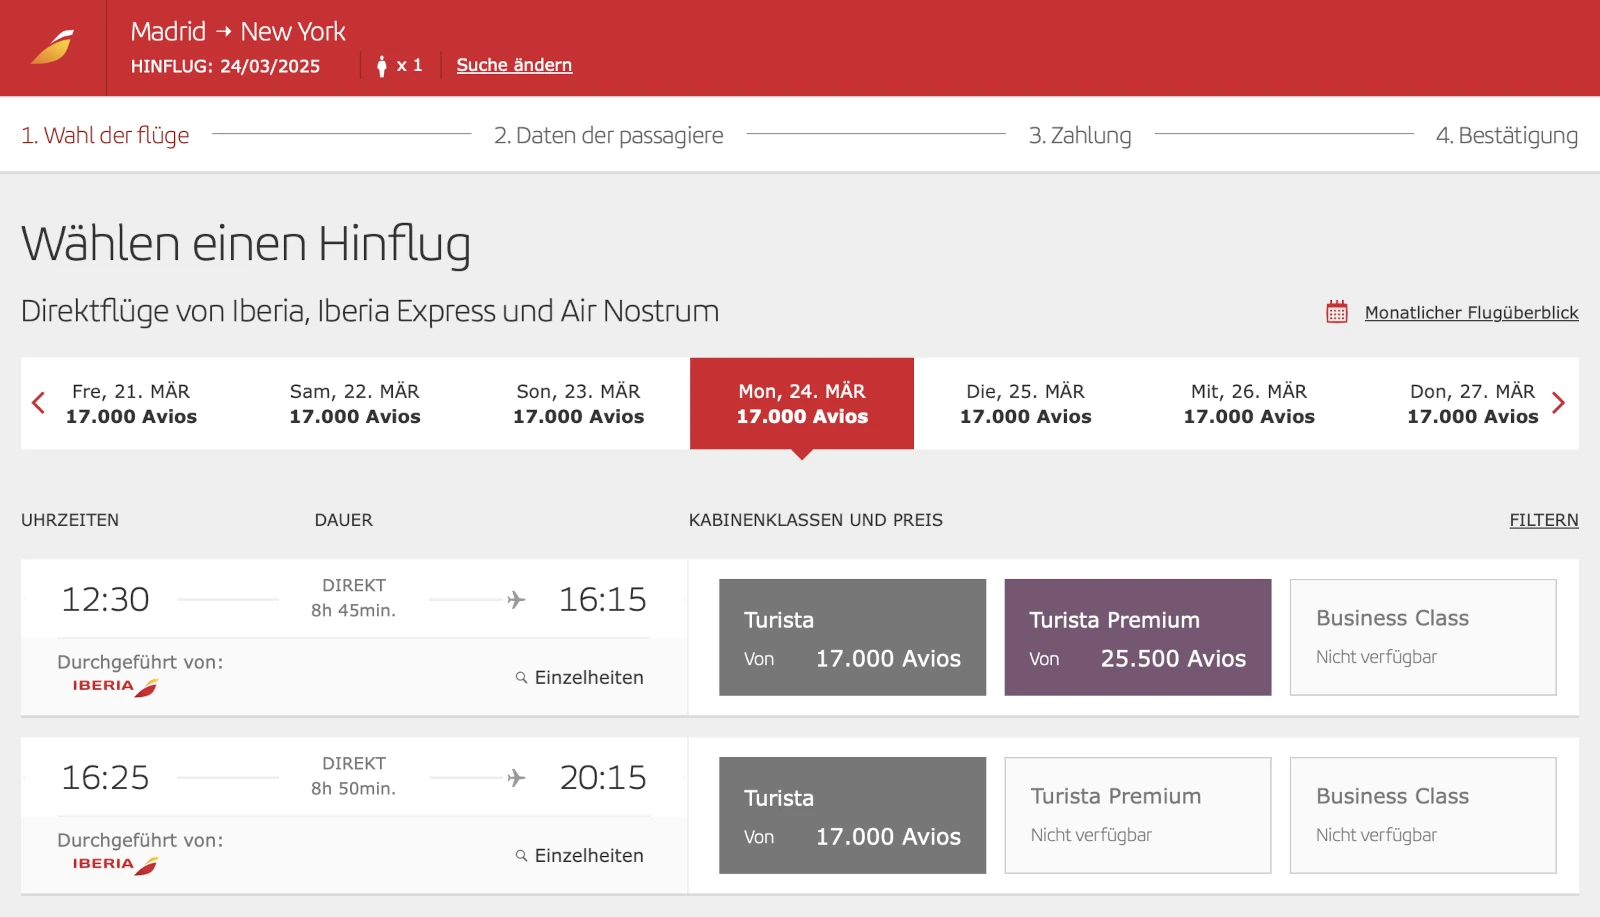Select Die, 25. MÄR date tab

pyautogui.click(x=1026, y=404)
